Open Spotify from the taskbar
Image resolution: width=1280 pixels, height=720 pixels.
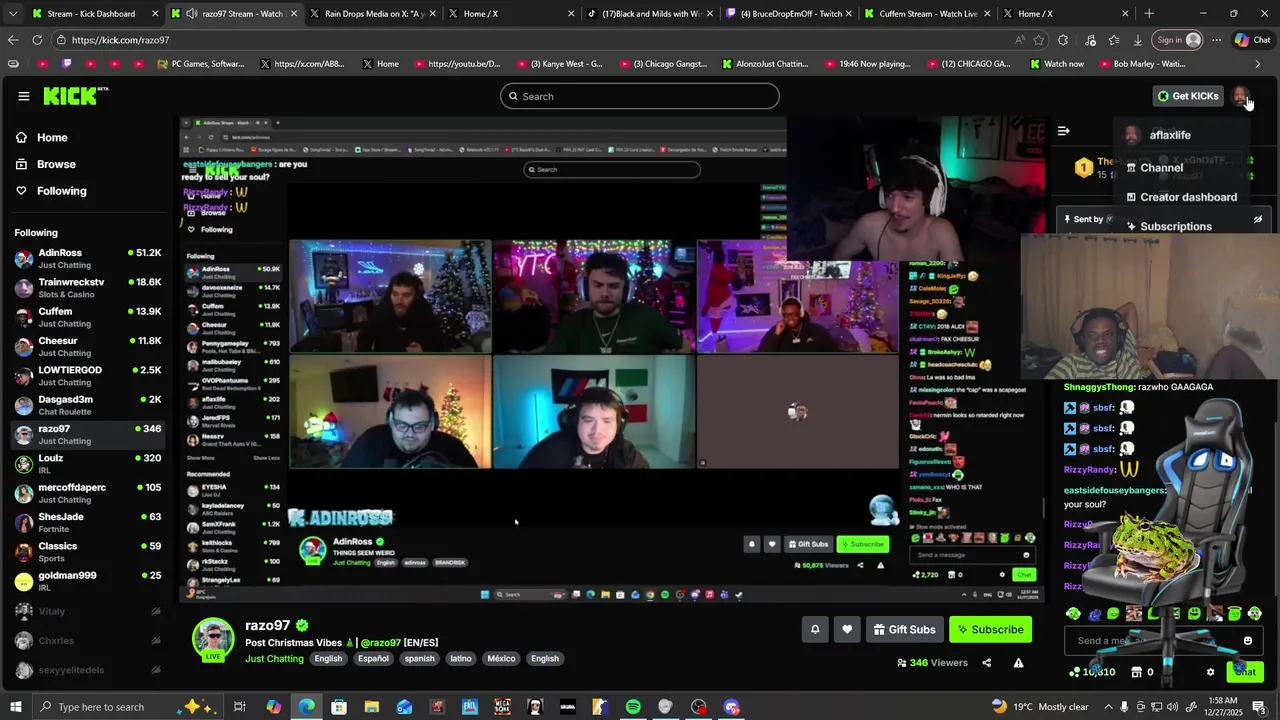633,707
